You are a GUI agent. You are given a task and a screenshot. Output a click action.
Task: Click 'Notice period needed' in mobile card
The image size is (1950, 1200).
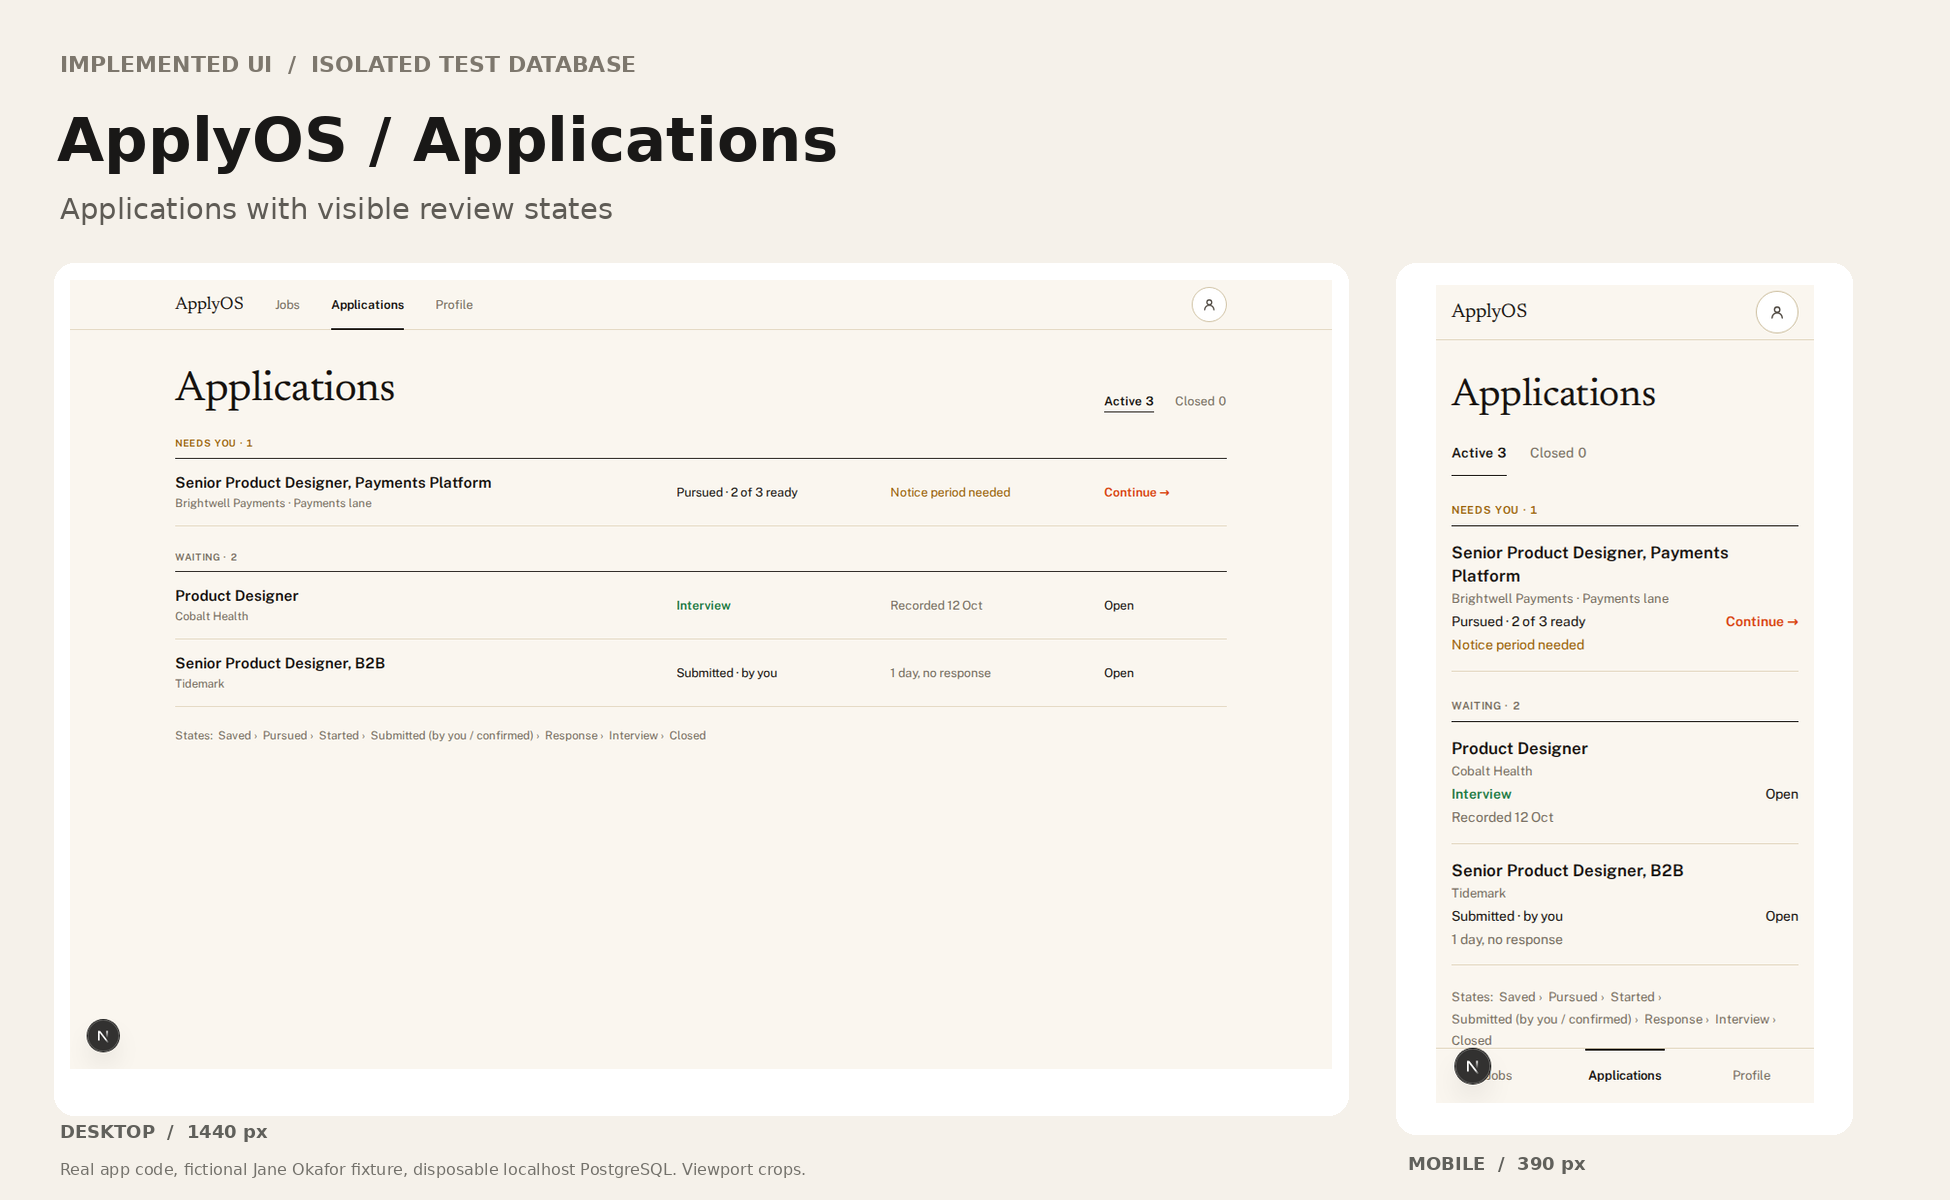(1518, 645)
